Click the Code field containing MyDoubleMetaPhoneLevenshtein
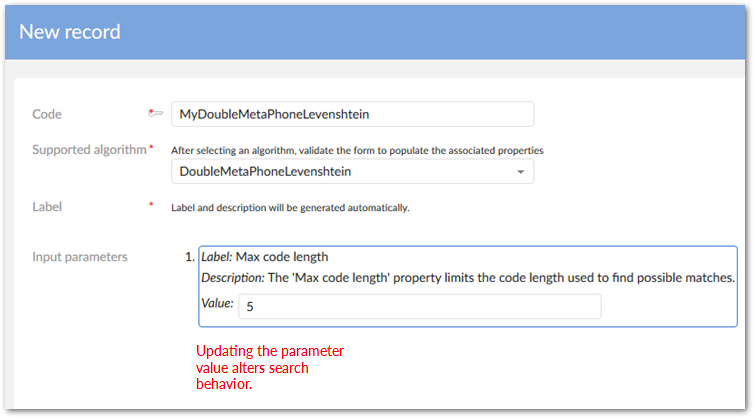 click(352, 114)
